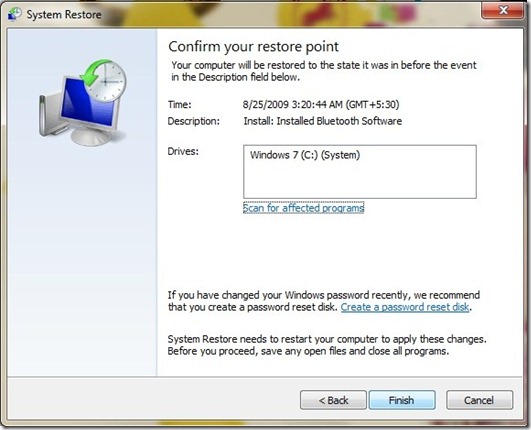Image resolution: width=531 pixels, height=430 pixels.
Task: Click the restart computer warning paragraph
Action: [x=327, y=345]
